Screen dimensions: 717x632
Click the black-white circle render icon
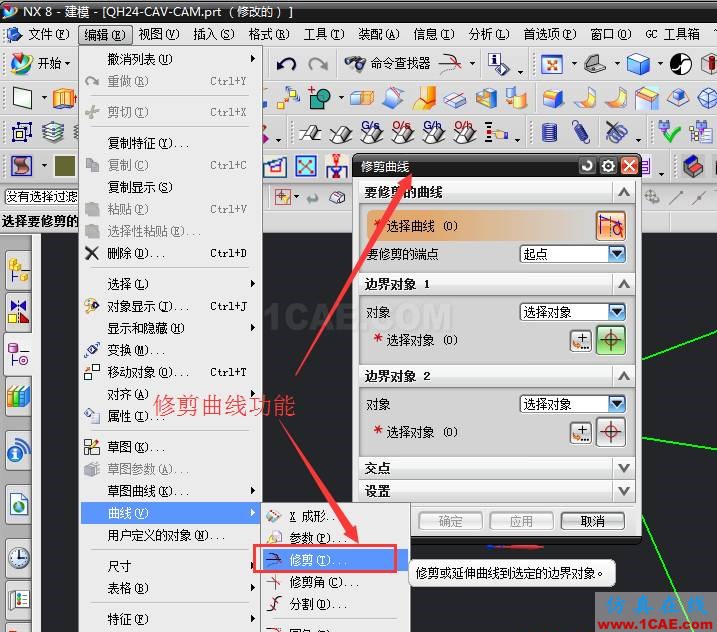pos(680,64)
